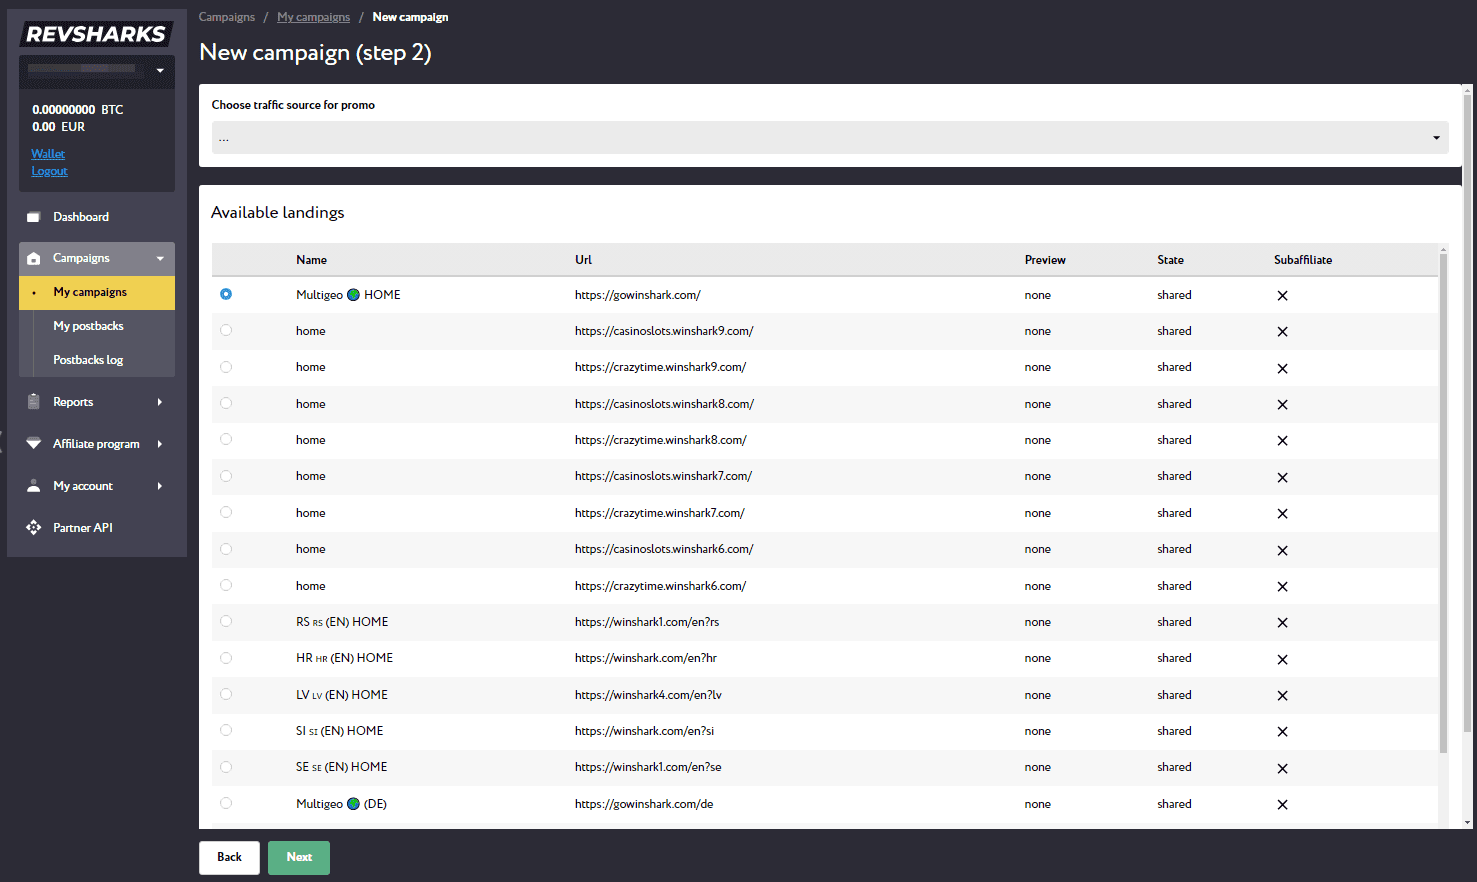The image size is (1477, 882).
Task: Expand the Reports submenu arrow
Action: point(160,402)
